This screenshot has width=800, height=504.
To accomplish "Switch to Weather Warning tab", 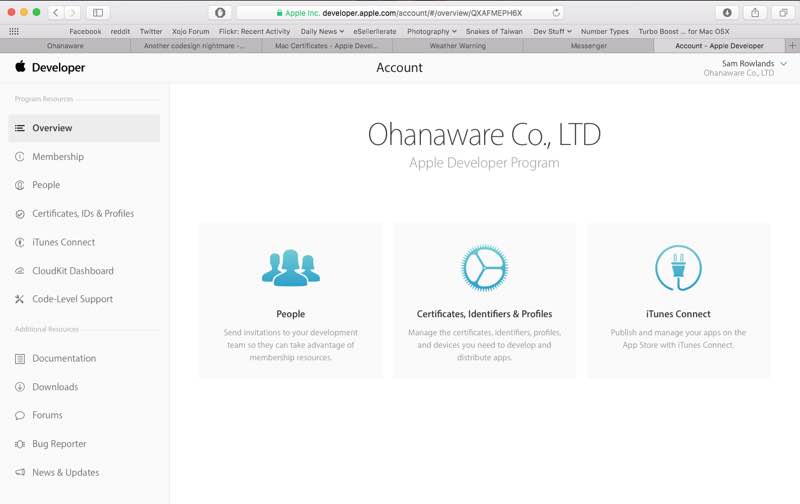I will point(458,45).
